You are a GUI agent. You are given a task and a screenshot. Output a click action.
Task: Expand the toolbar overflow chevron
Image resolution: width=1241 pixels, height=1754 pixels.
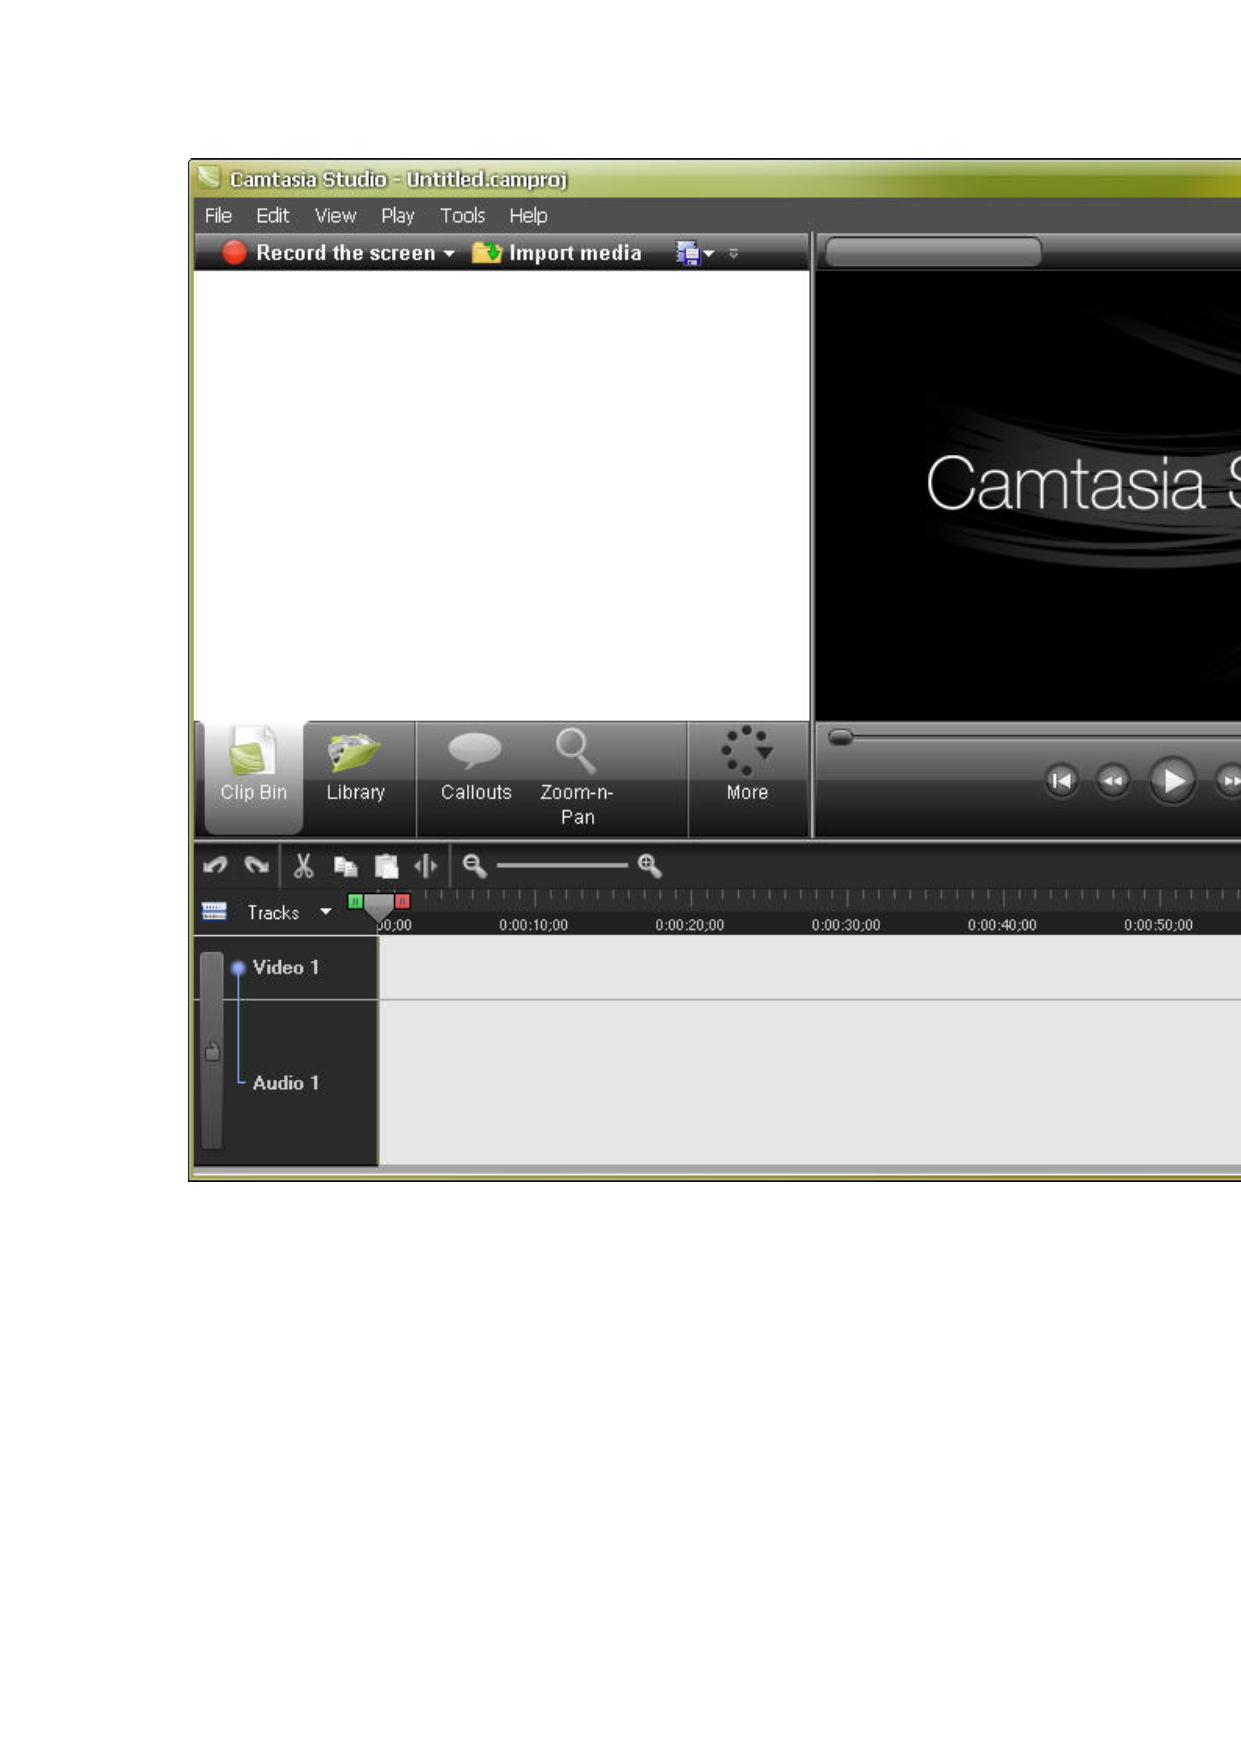(x=733, y=254)
